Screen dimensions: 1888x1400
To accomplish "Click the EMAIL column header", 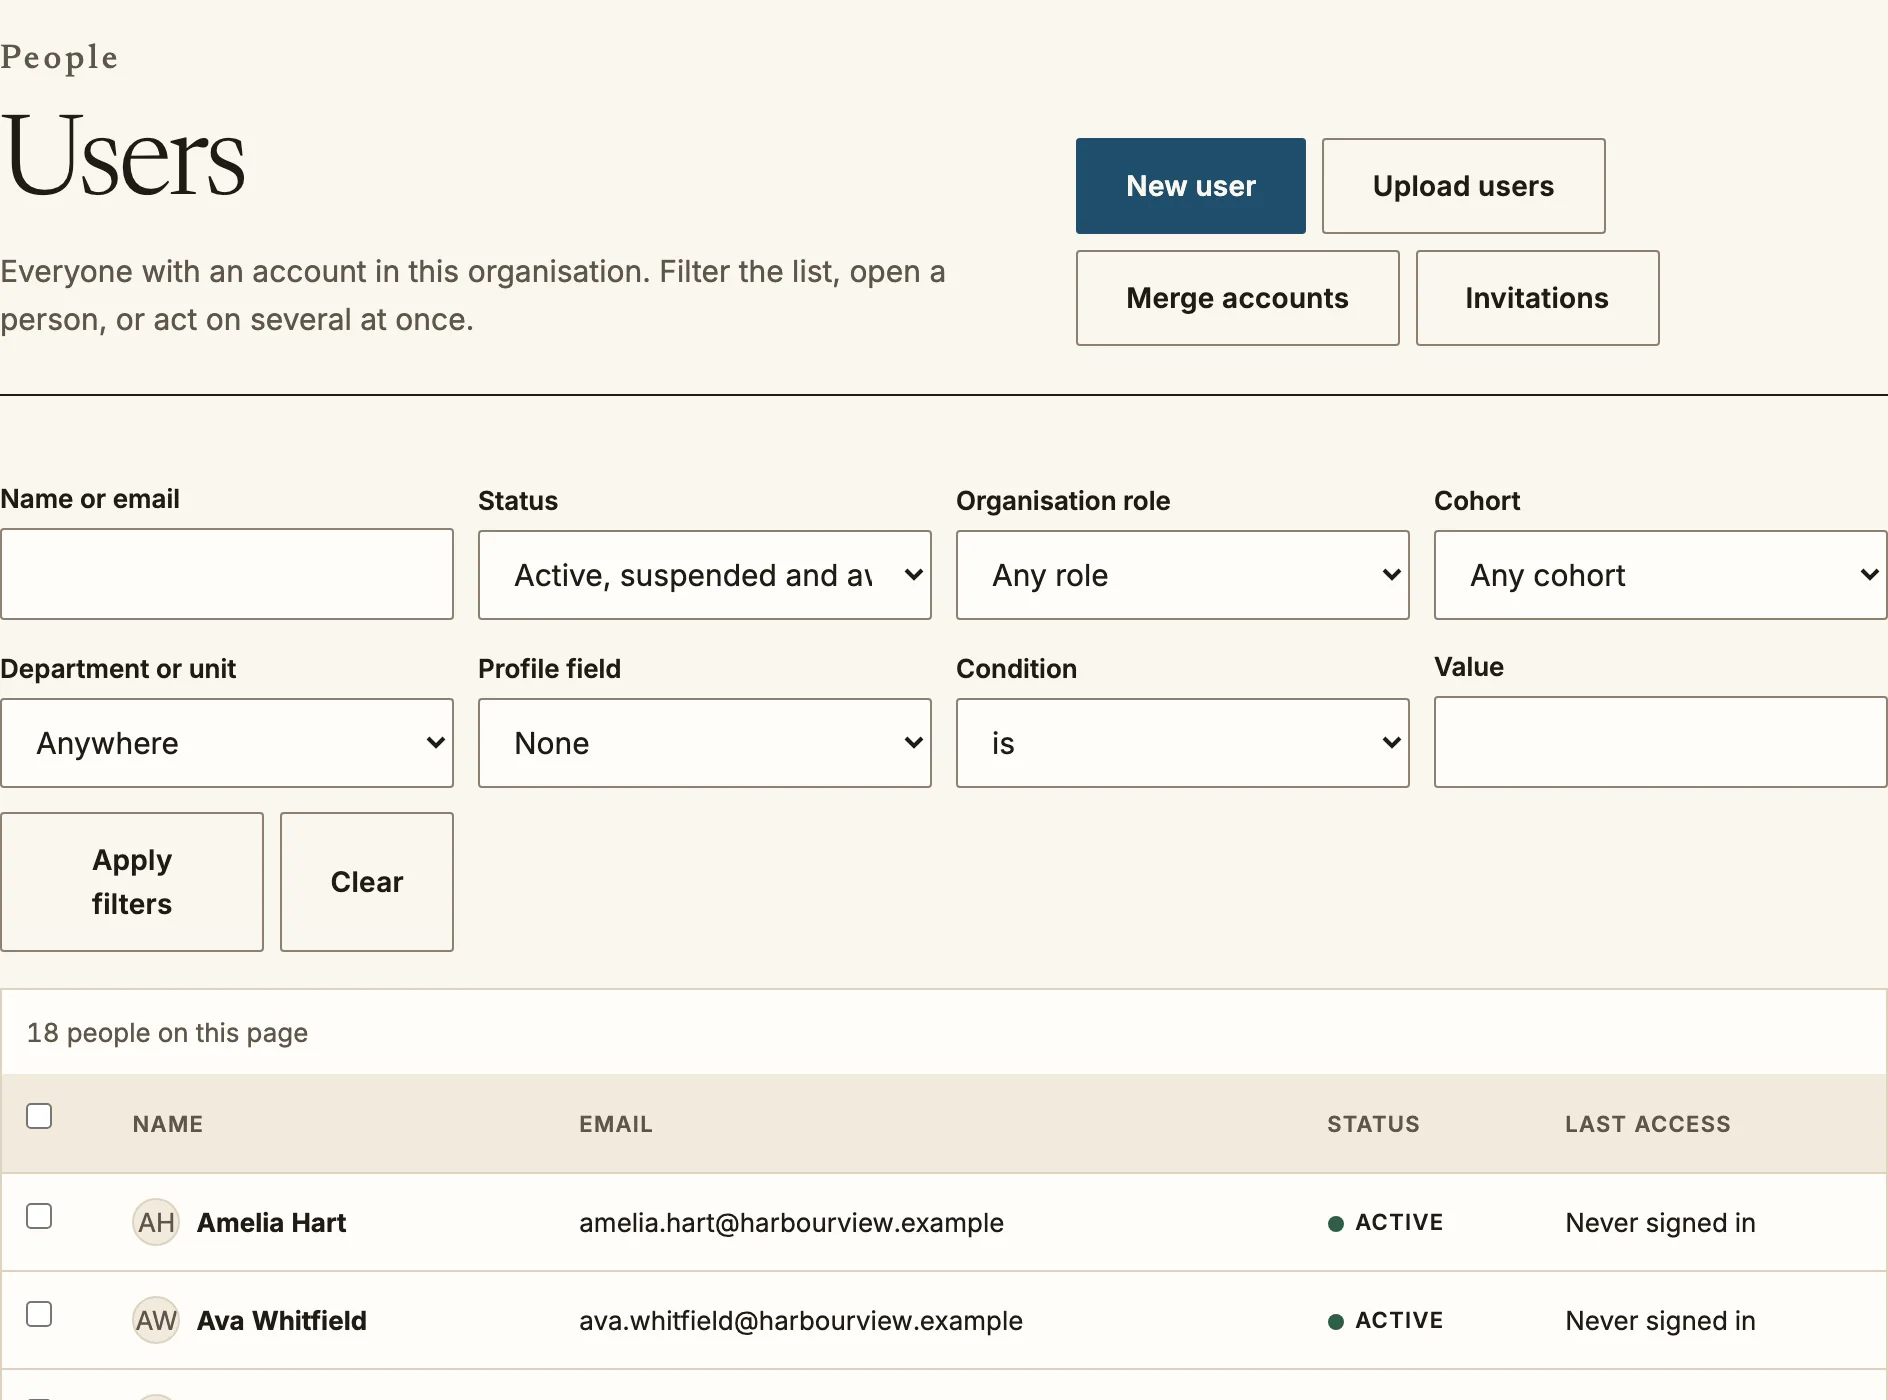I will pos(616,1124).
